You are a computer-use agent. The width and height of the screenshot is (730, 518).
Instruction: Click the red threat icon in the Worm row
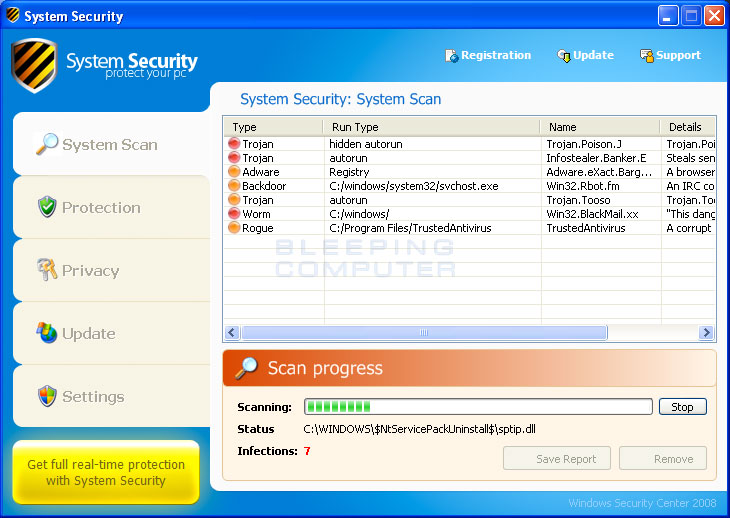tap(234, 213)
